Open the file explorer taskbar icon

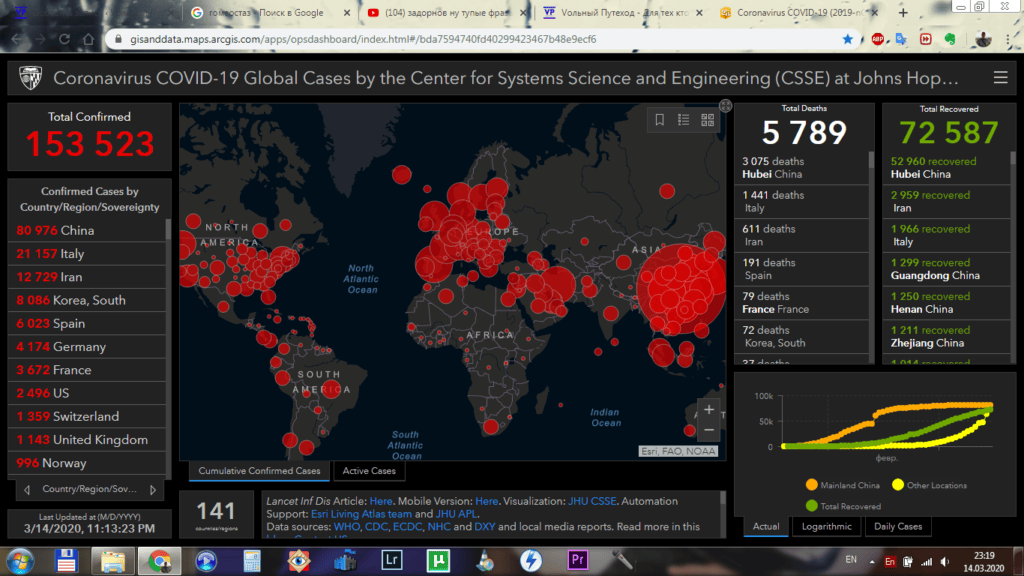[x=112, y=560]
